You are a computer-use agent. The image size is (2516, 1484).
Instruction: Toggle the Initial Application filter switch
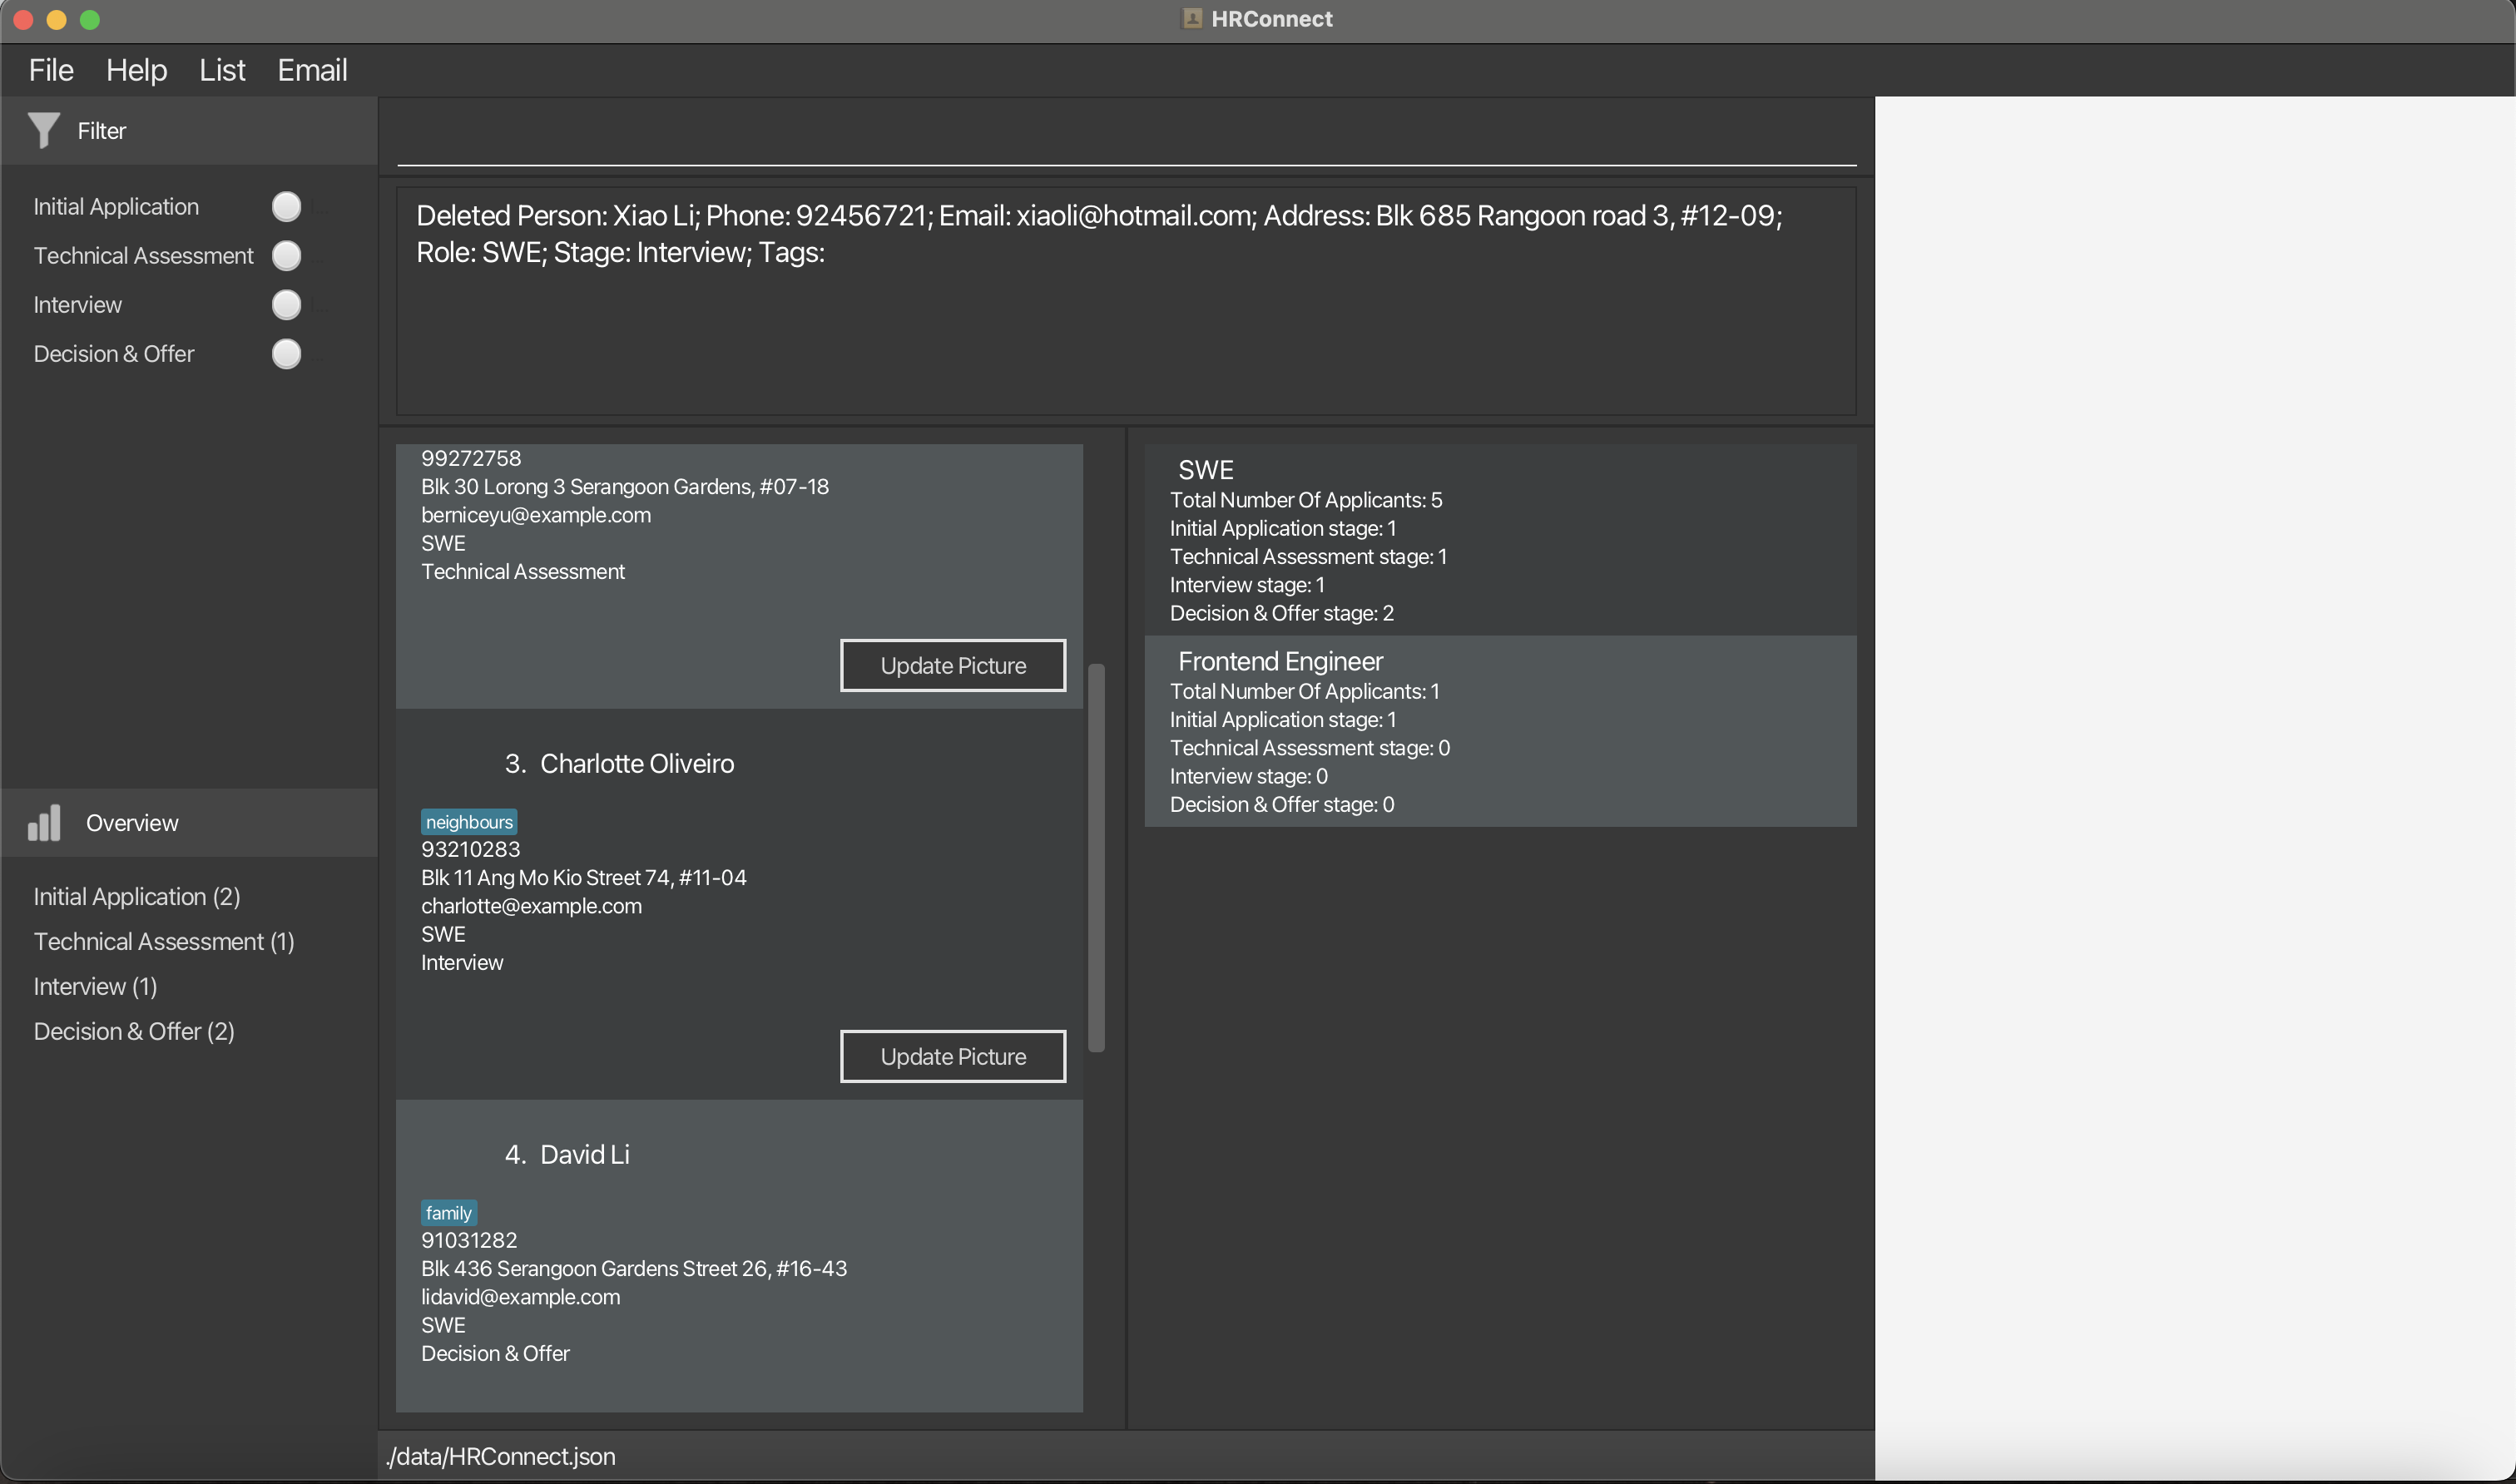(x=286, y=207)
